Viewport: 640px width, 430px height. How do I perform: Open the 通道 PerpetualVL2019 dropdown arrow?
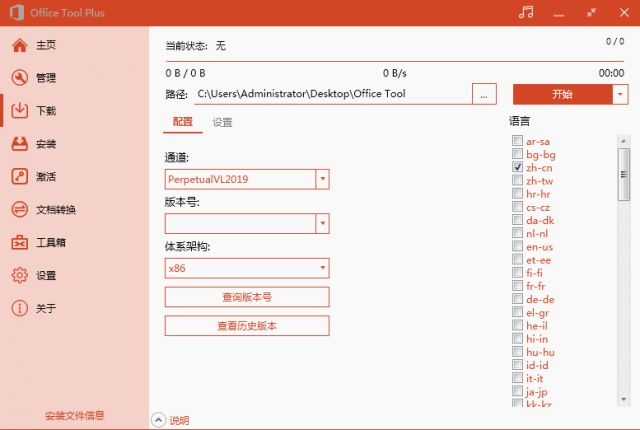[x=322, y=179]
